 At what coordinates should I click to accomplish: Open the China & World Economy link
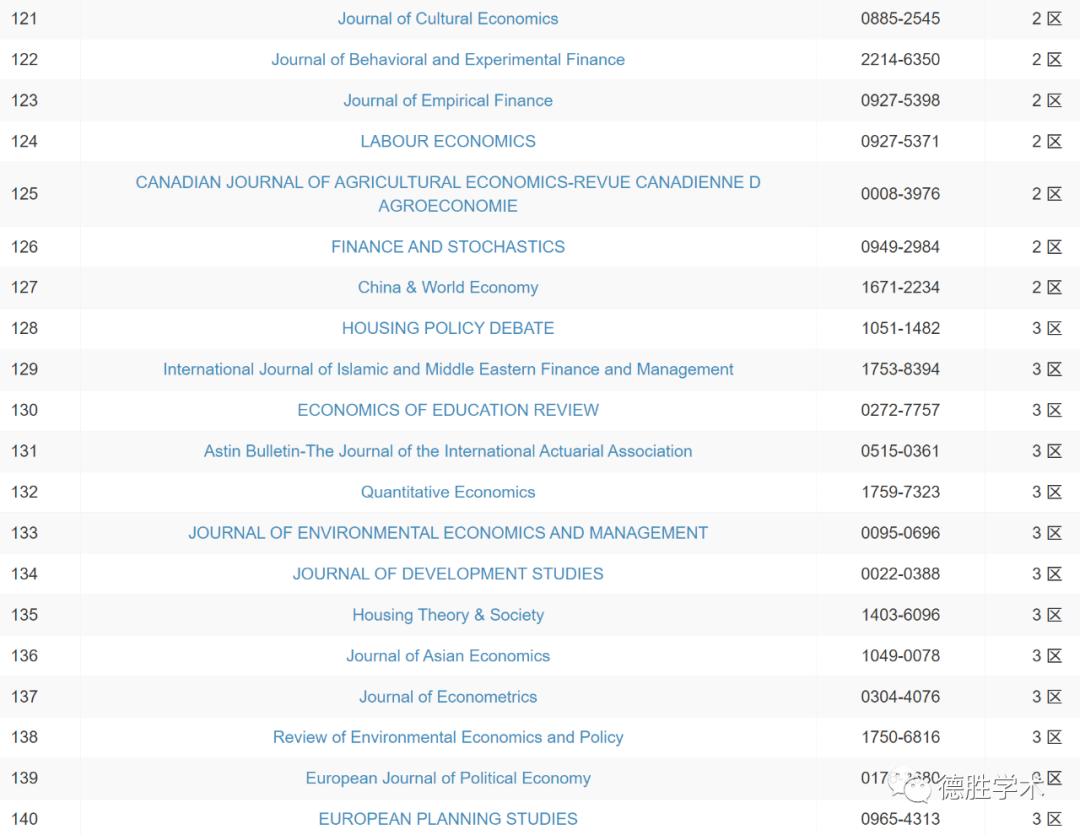pyautogui.click(x=448, y=287)
